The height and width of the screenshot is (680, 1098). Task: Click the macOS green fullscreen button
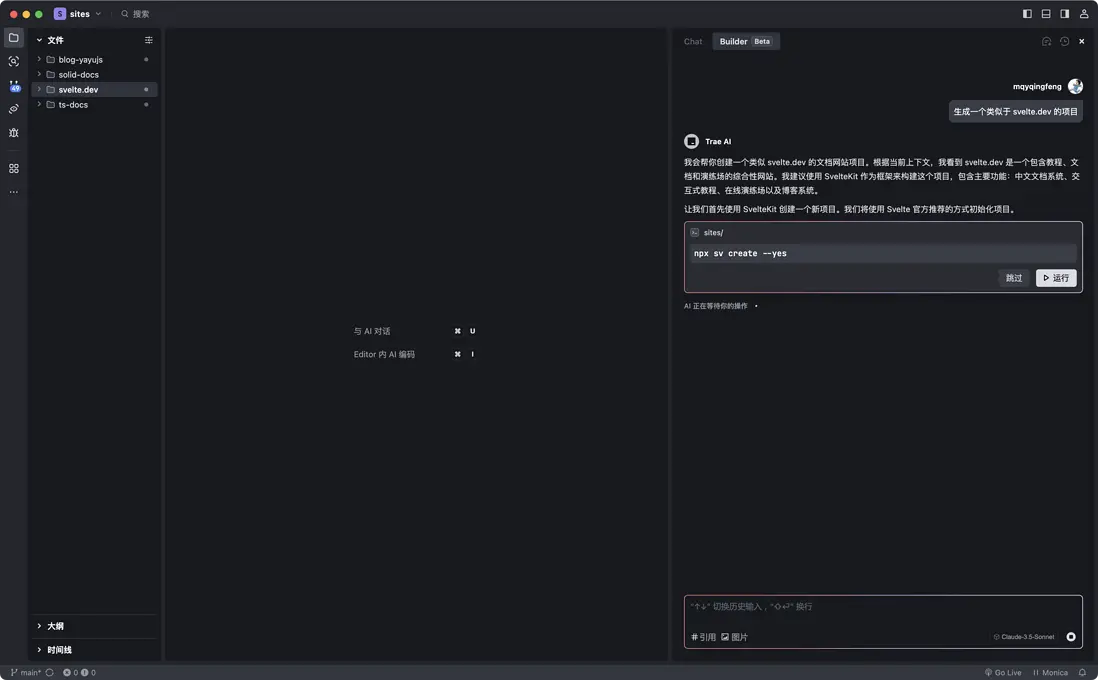(x=39, y=14)
